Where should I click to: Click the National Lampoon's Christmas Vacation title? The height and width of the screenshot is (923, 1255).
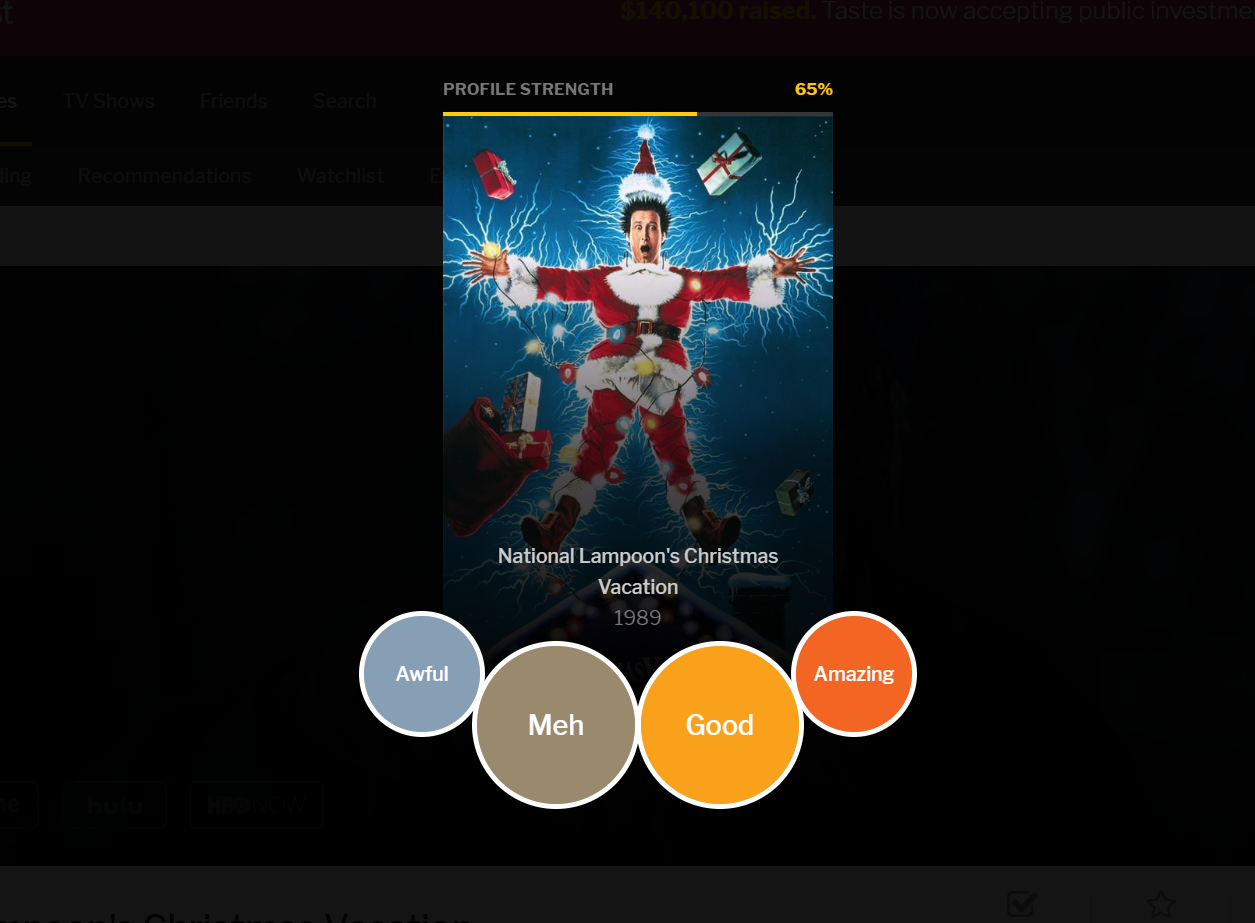pos(638,571)
